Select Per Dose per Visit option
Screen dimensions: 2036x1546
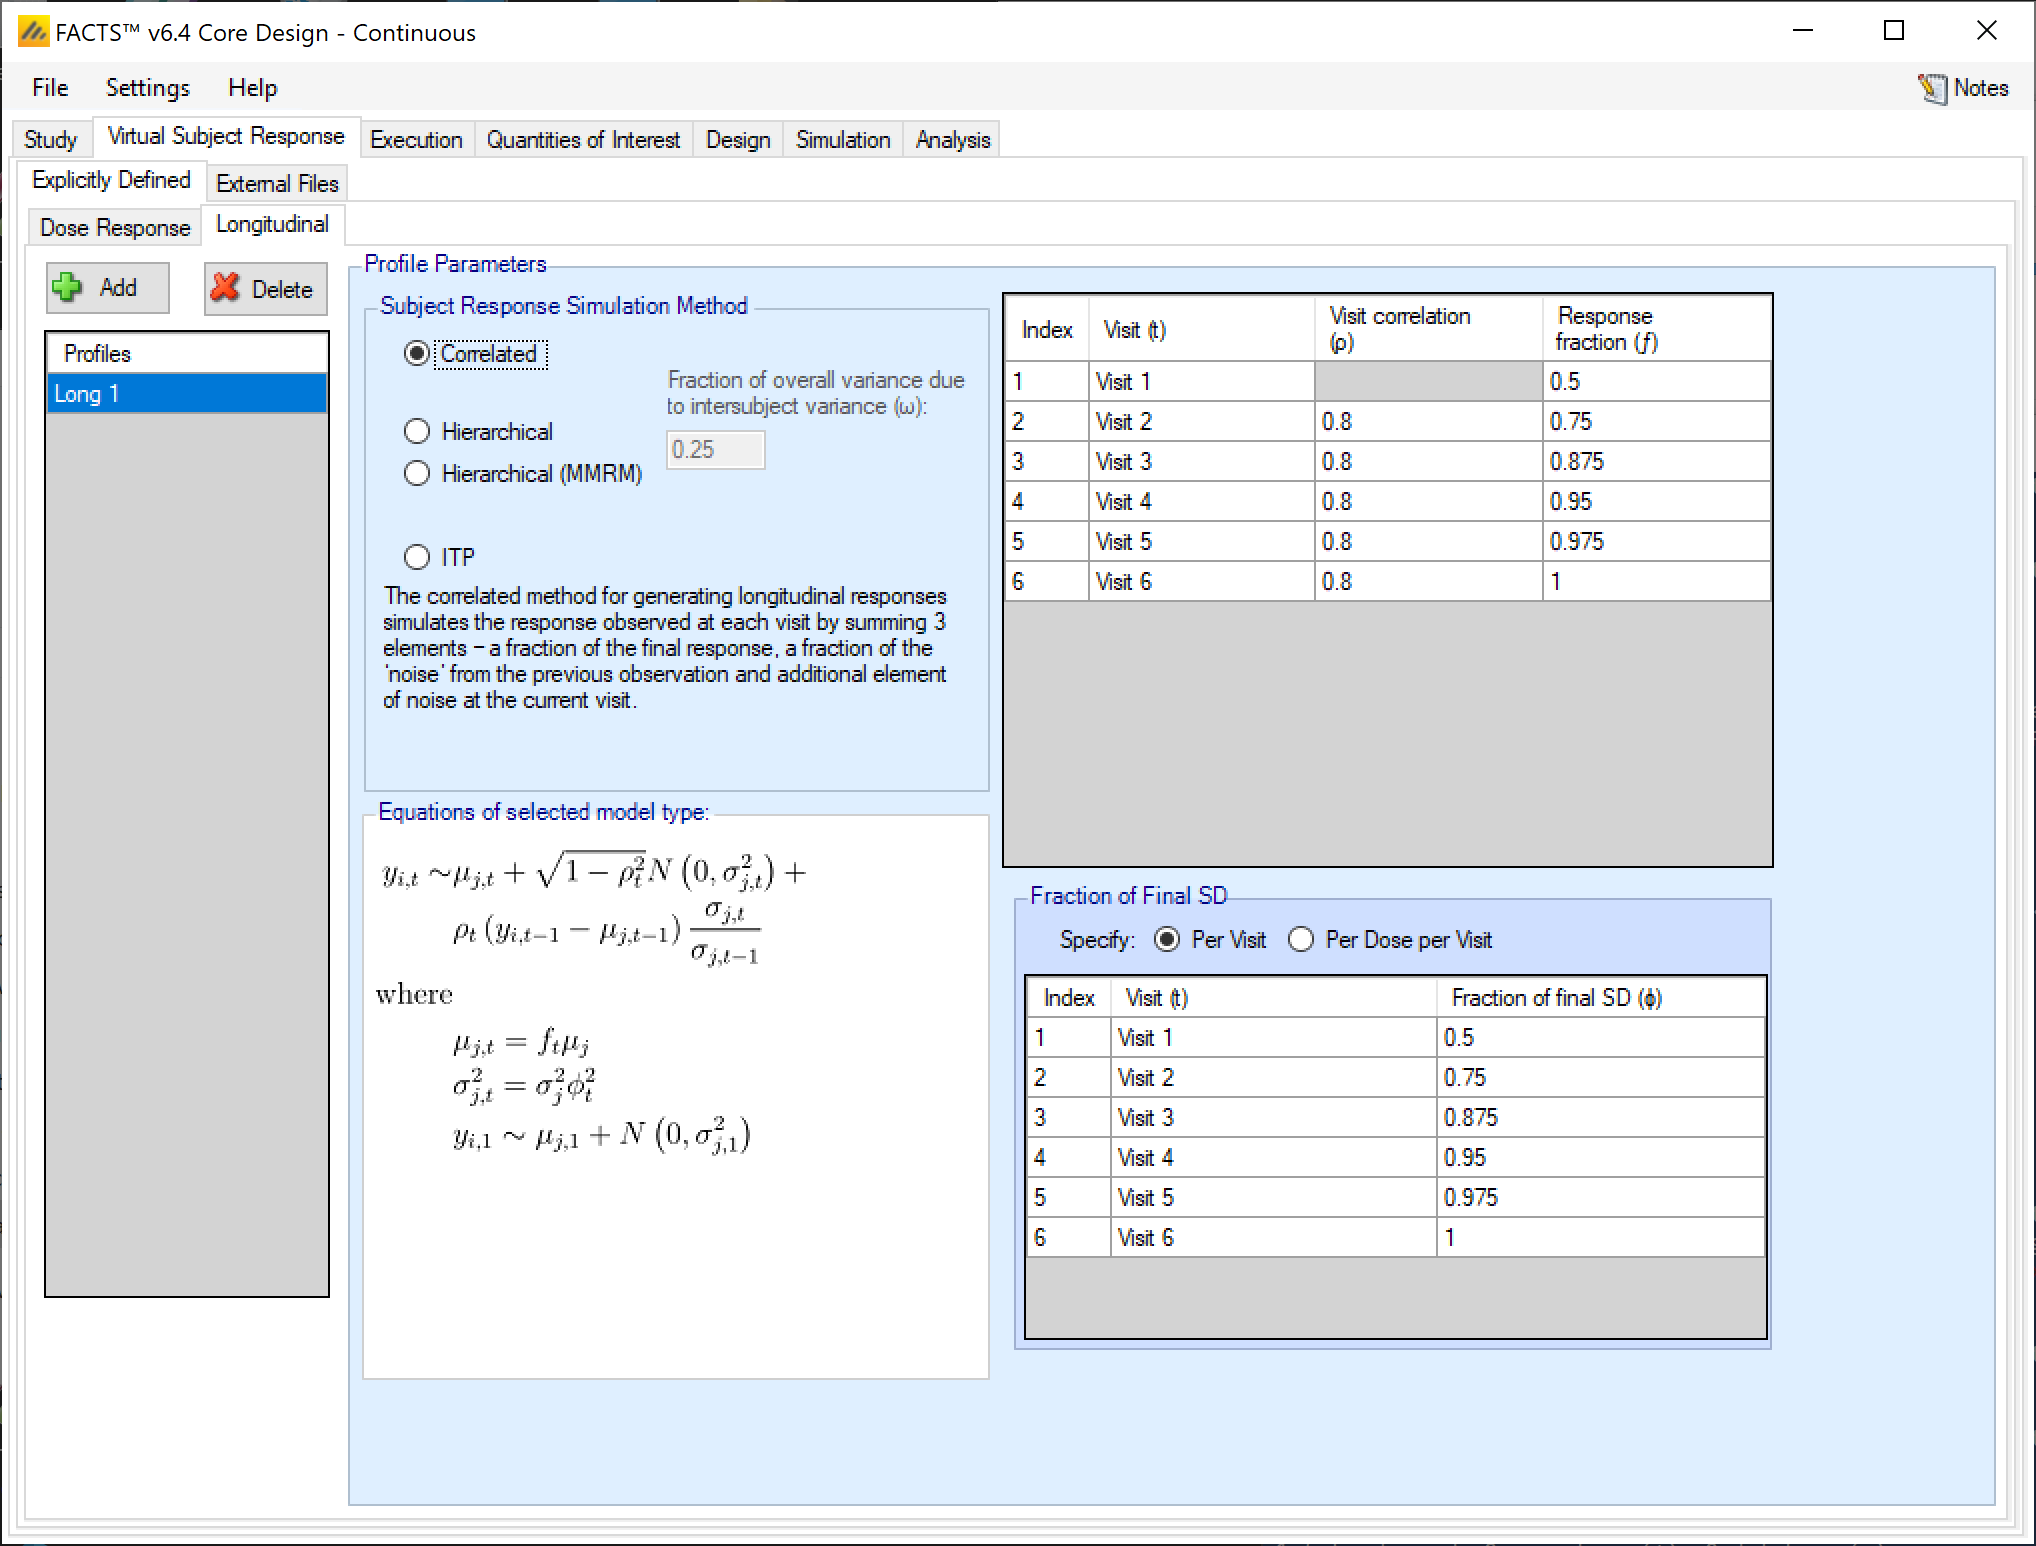pos(1301,940)
